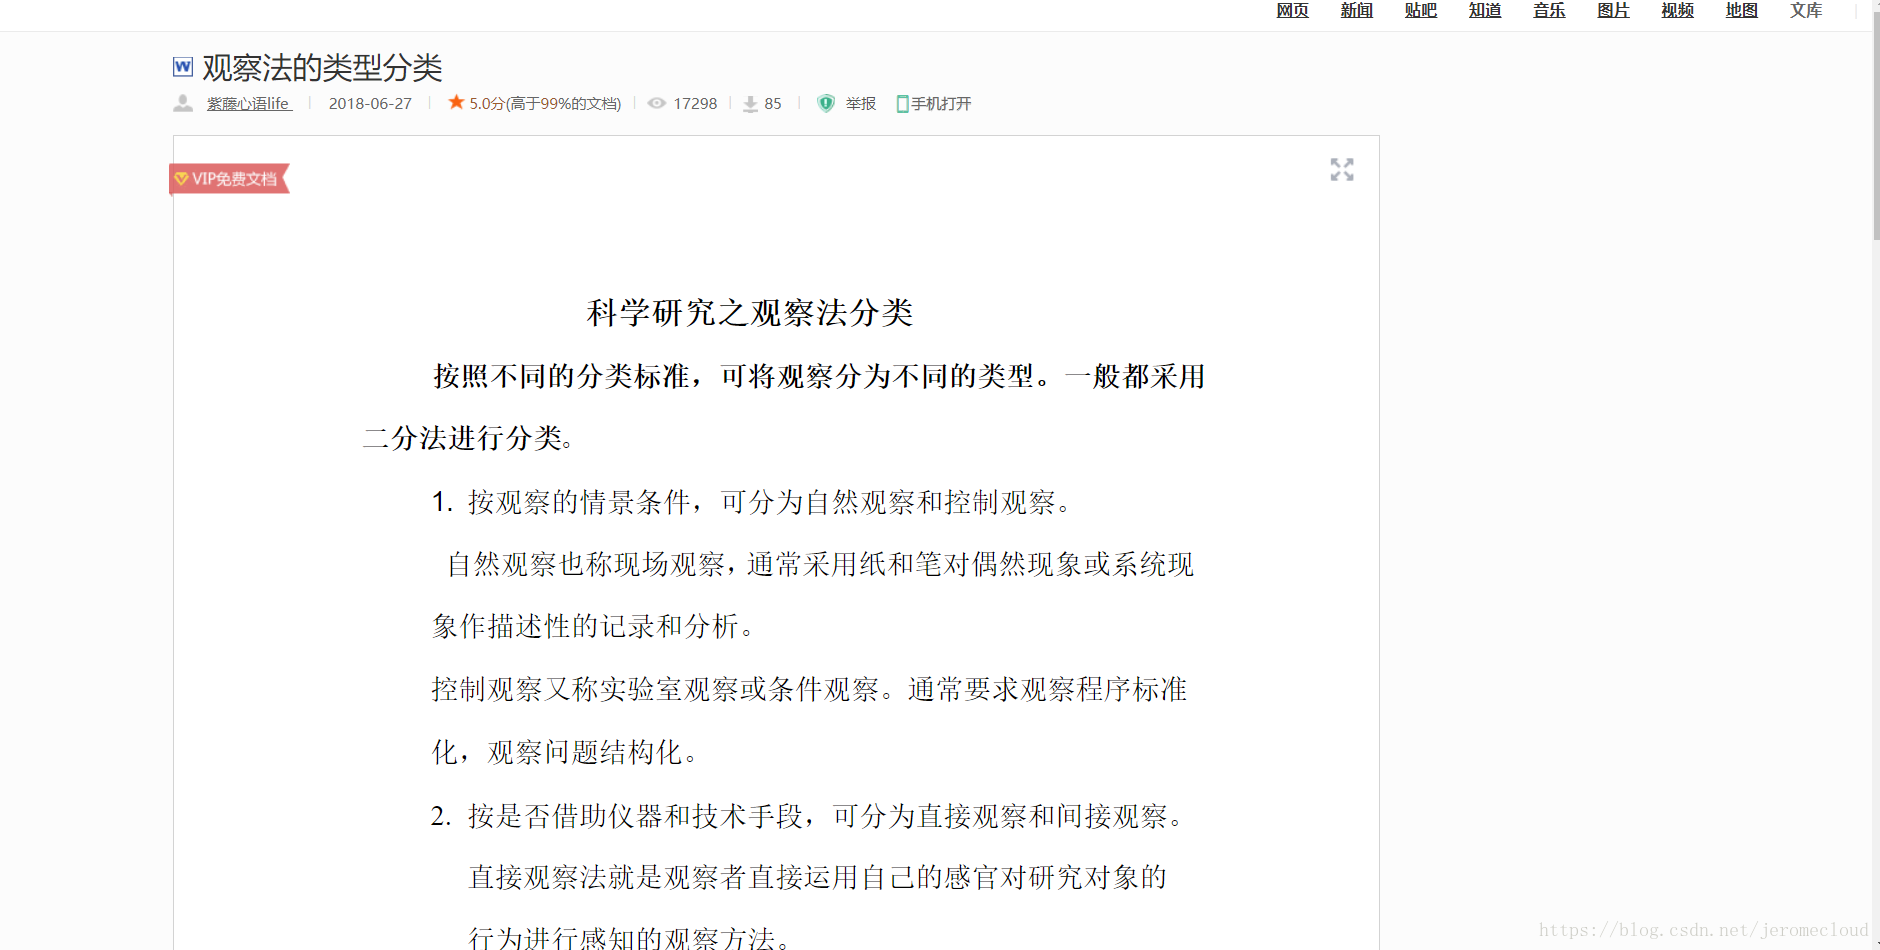Open the 视频 navigation link

click(x=1677, y=11)
